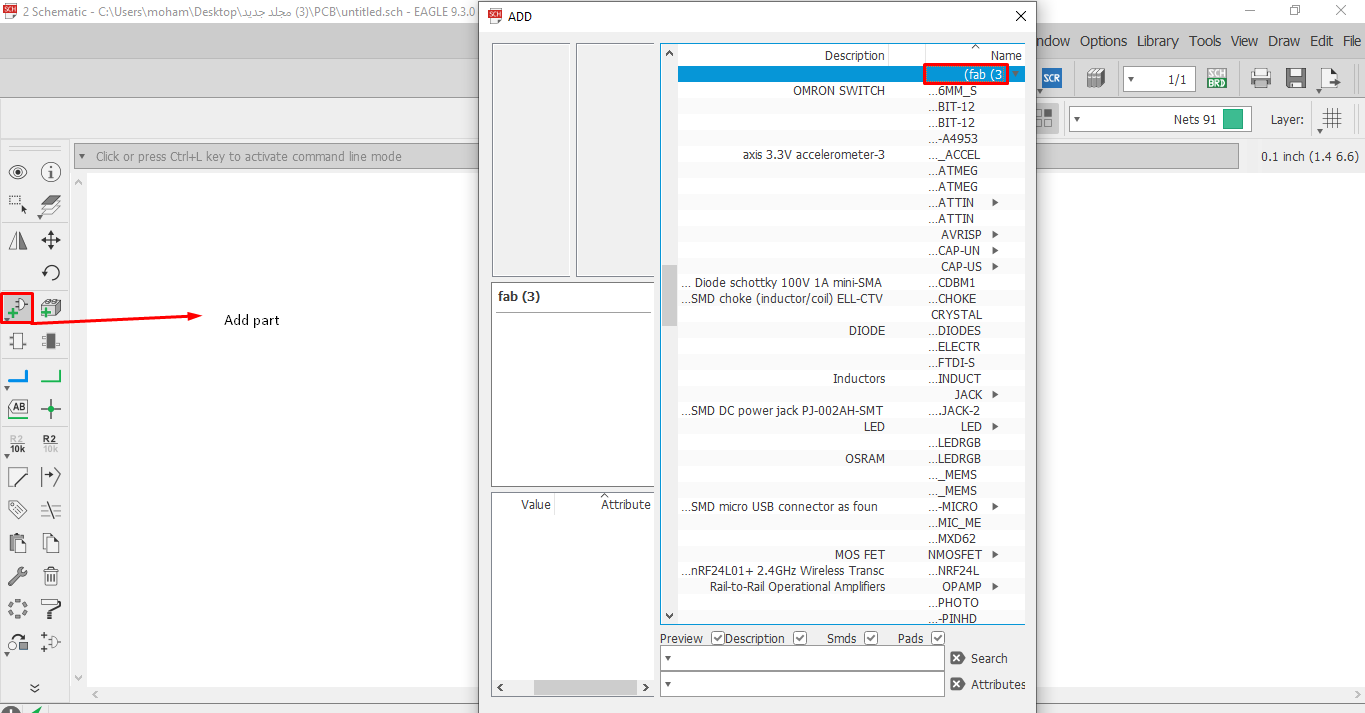
Task: Open the Edit menu
Action: tap(1321, 41)
